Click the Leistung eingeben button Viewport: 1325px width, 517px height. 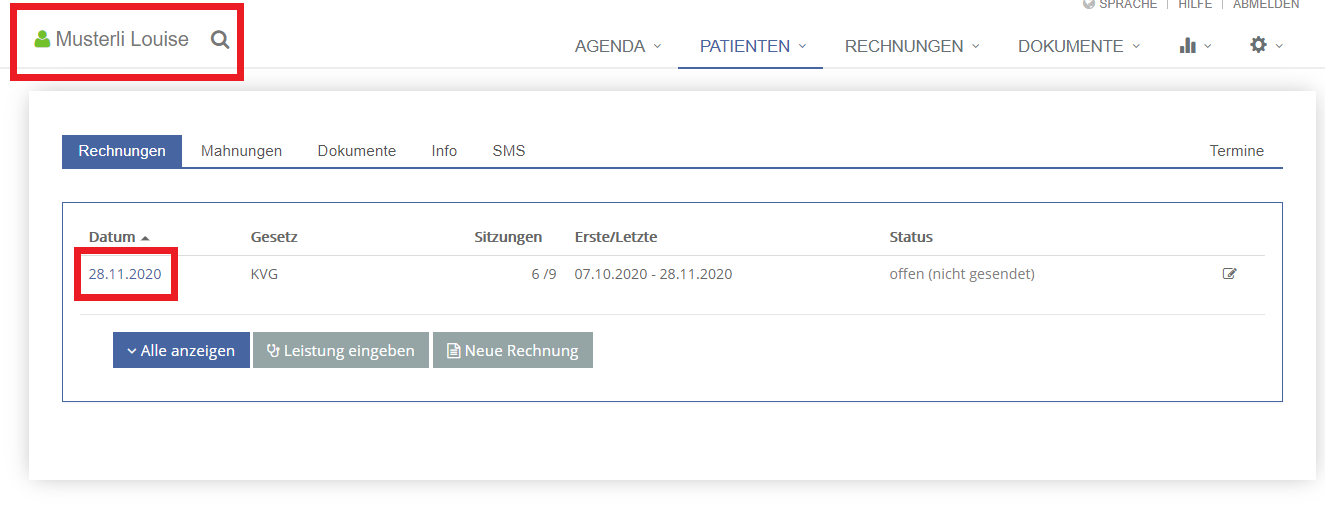pyautogui.click(x=341, y=350)
